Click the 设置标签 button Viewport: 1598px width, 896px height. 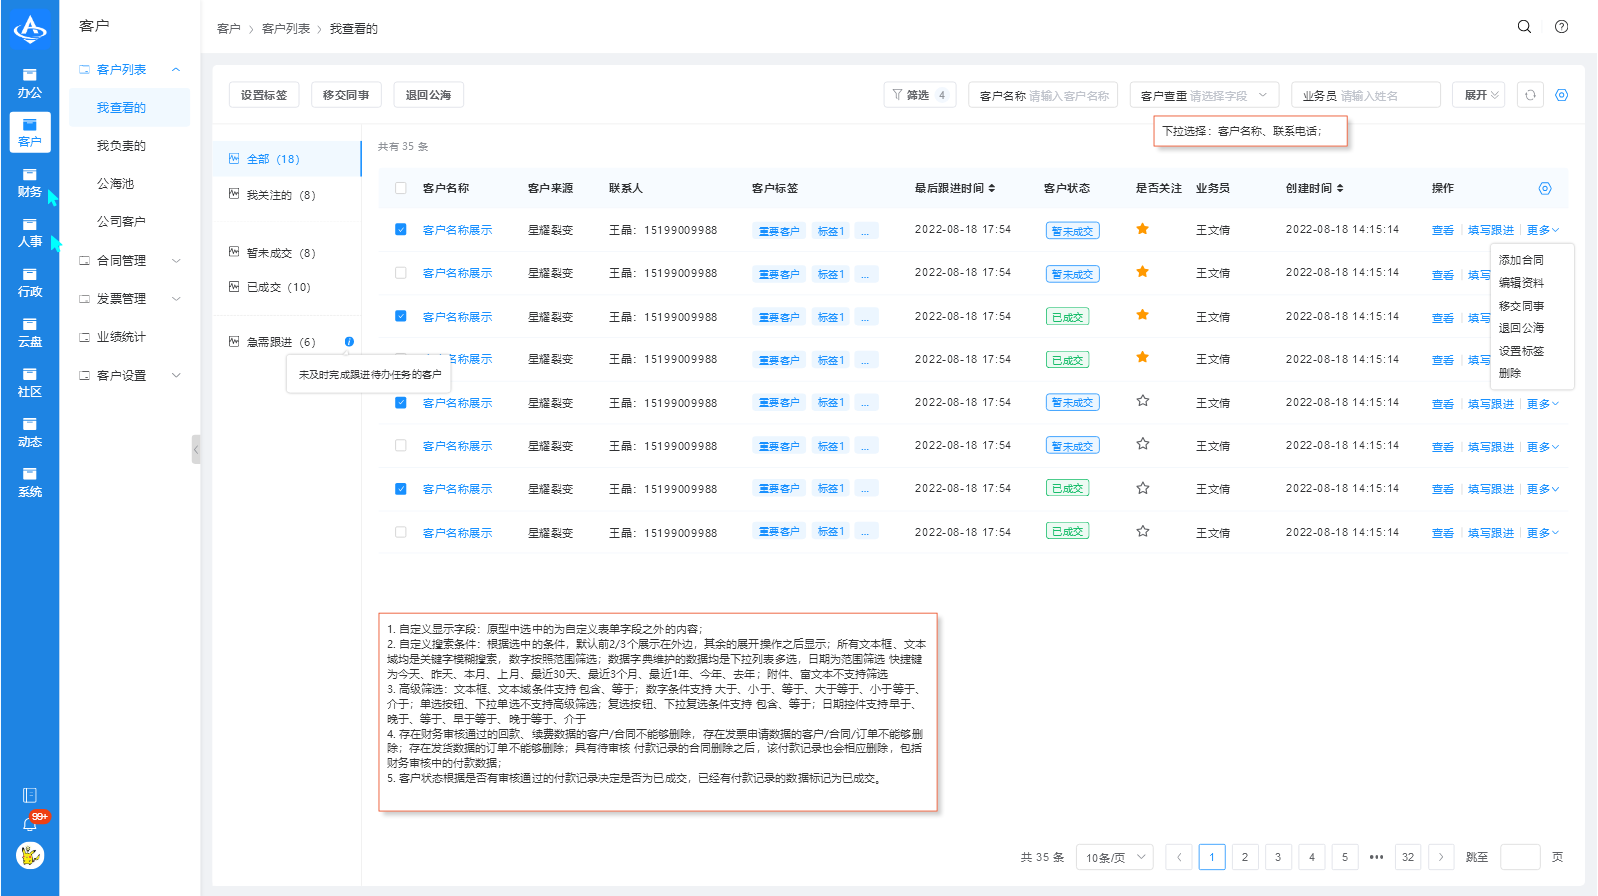[x=264, y=95]
